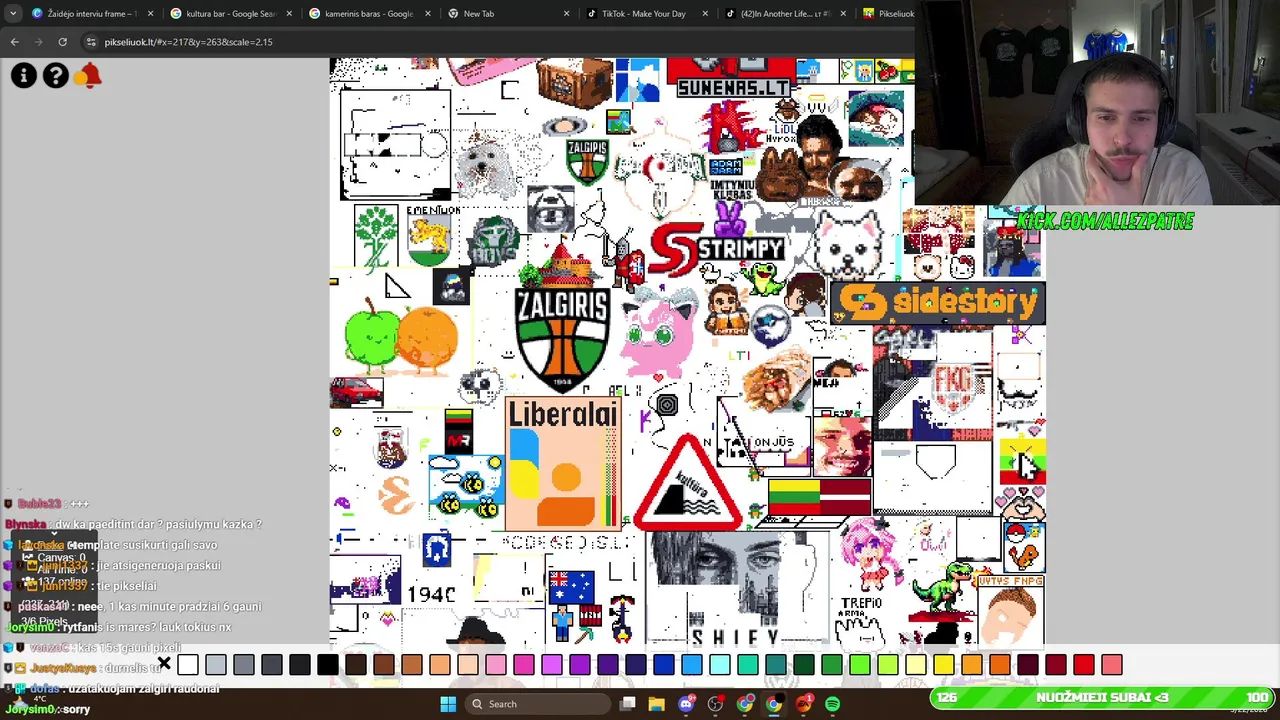This screenshot has height=720, width=1280.
Task: Close the kultura bar Google Search tab
Action: pos(289,14)
